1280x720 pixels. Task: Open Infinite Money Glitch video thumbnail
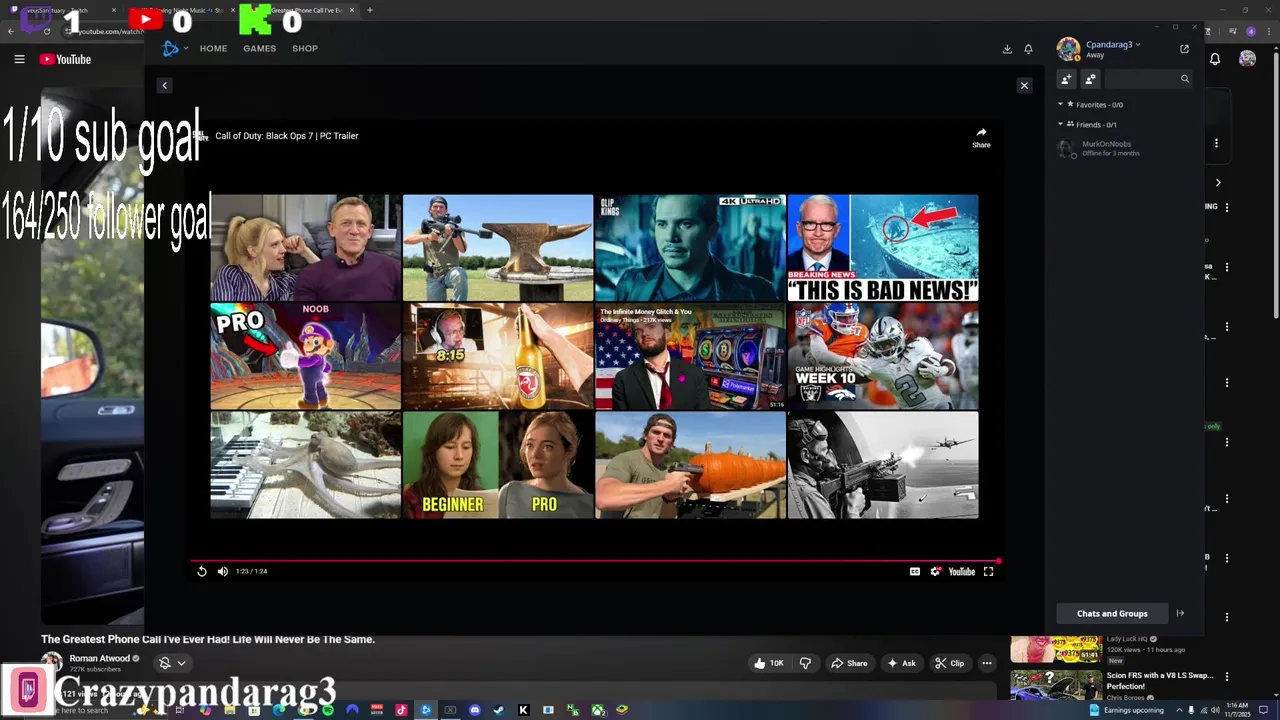(x=690, y=356)
